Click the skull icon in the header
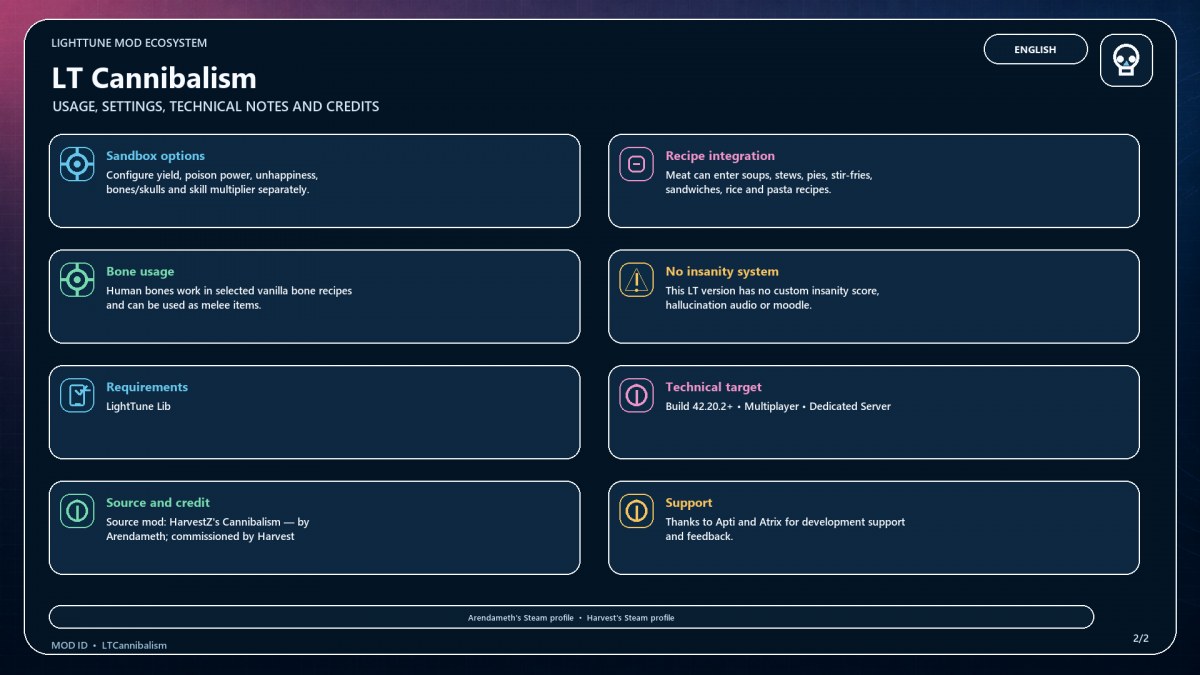Screen dimensions: 1200x675 click(x=1126, y=61)
